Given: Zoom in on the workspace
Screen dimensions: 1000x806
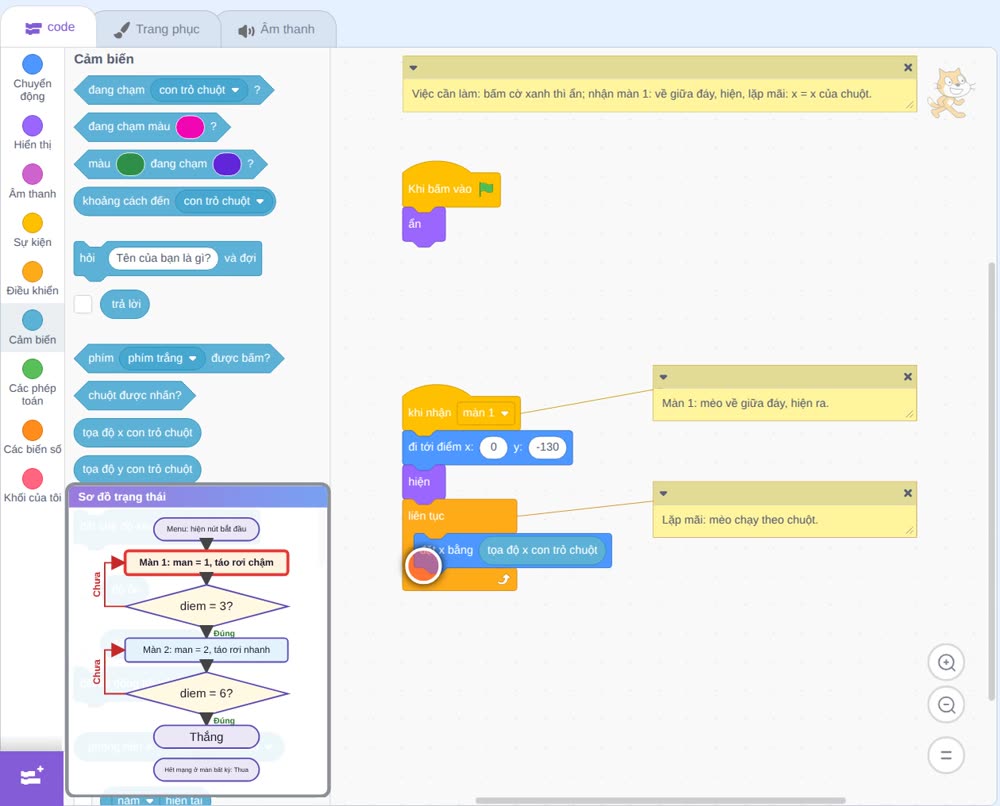Looking at the screenshot, I should [946, 663].
